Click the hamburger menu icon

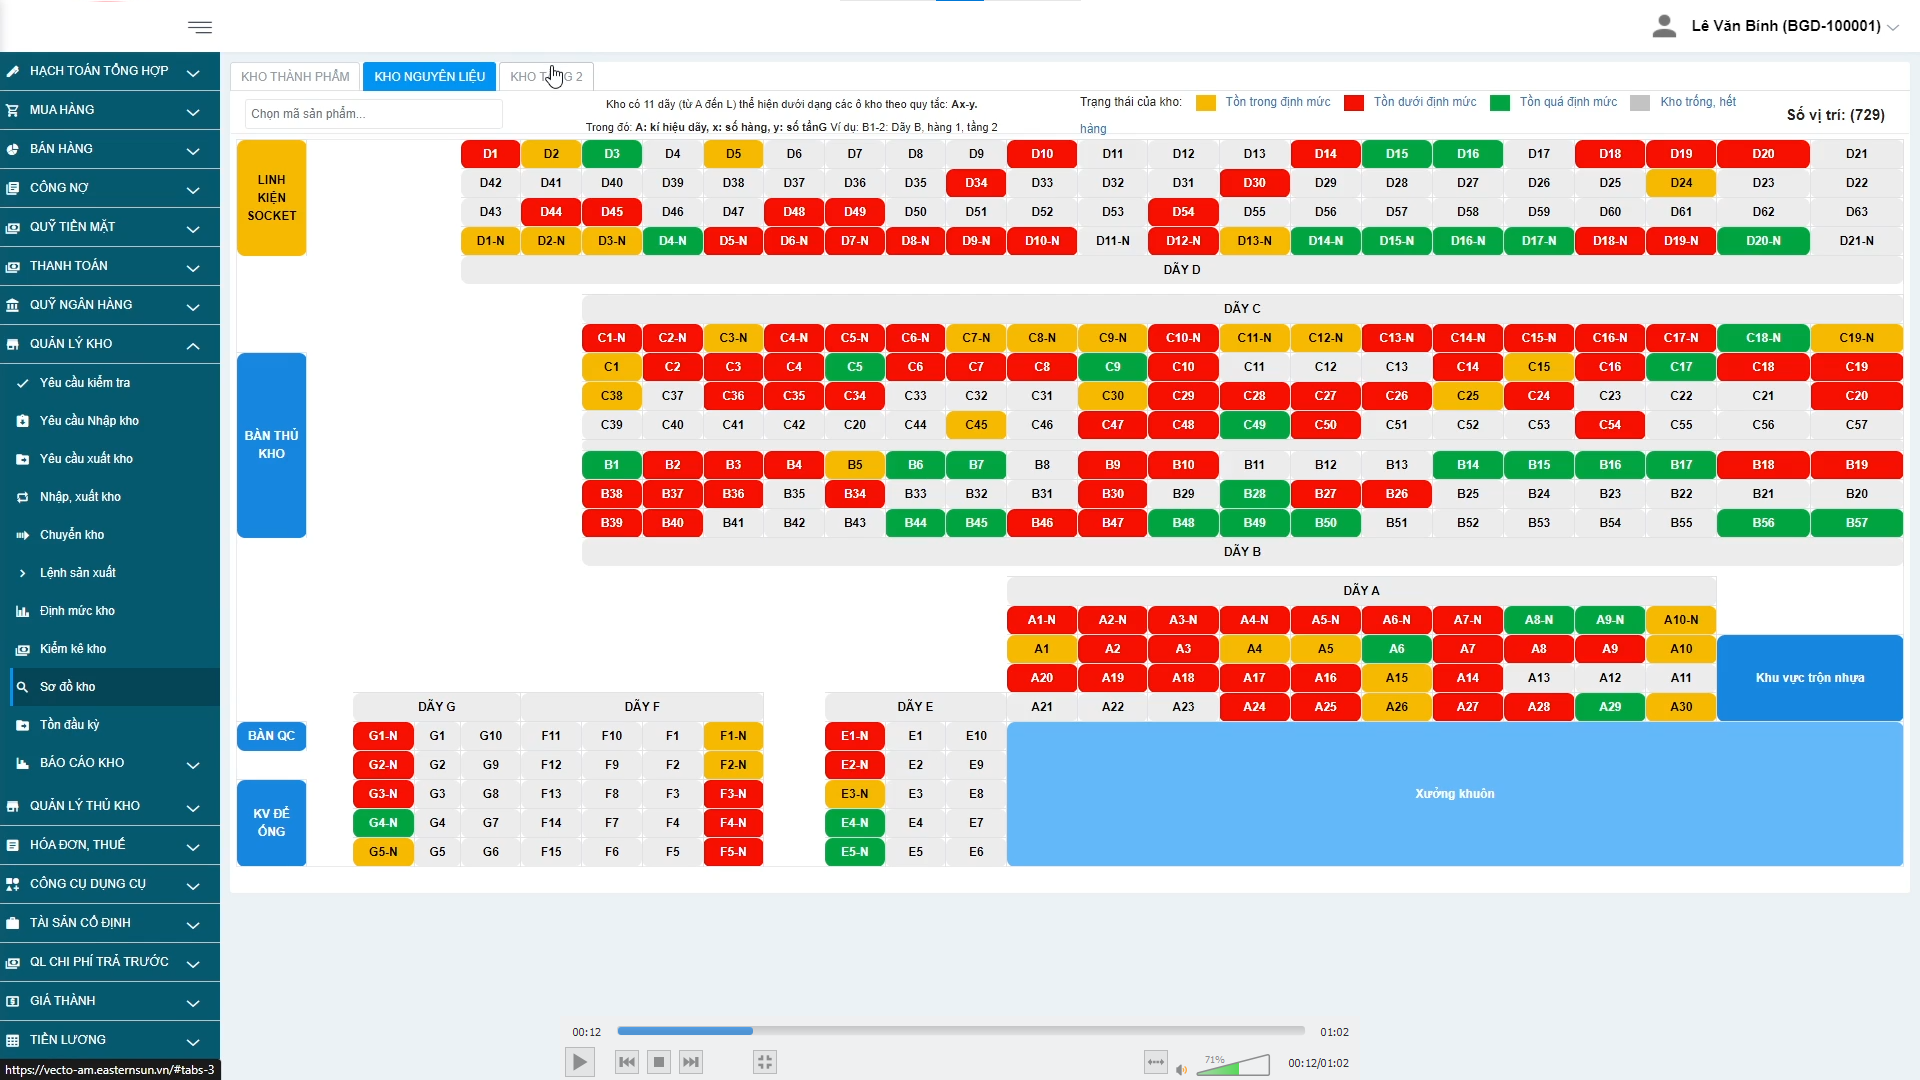tap(200, 27)
